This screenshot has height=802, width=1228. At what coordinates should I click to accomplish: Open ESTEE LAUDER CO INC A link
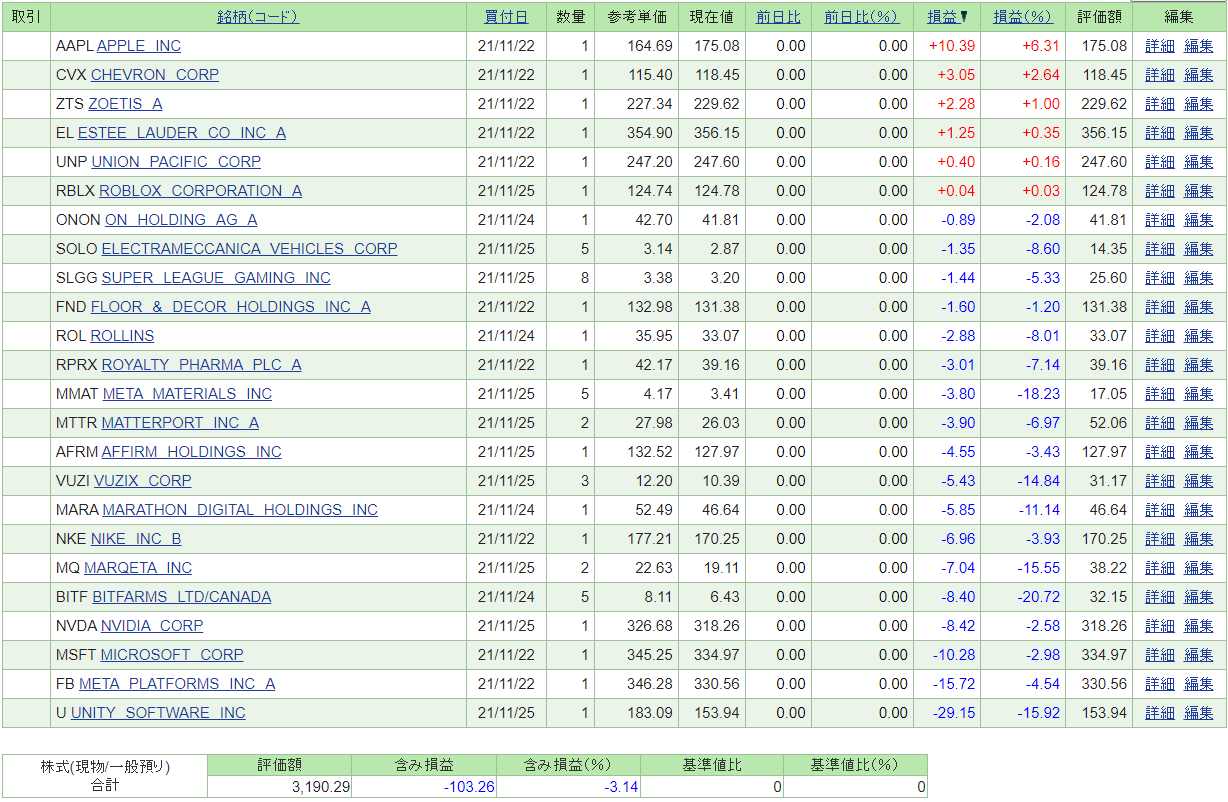tap(182, 133)
